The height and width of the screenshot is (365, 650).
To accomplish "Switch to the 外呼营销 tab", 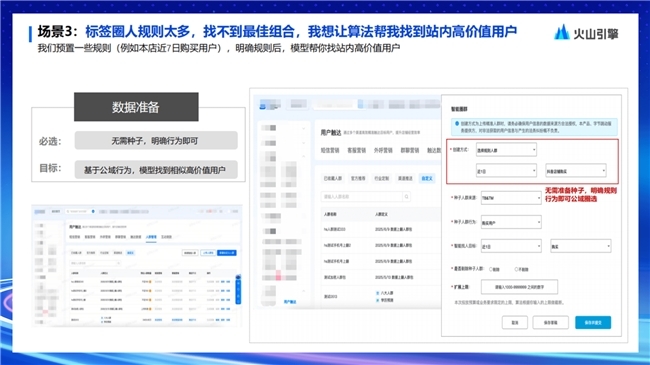I will pos(383,150).
